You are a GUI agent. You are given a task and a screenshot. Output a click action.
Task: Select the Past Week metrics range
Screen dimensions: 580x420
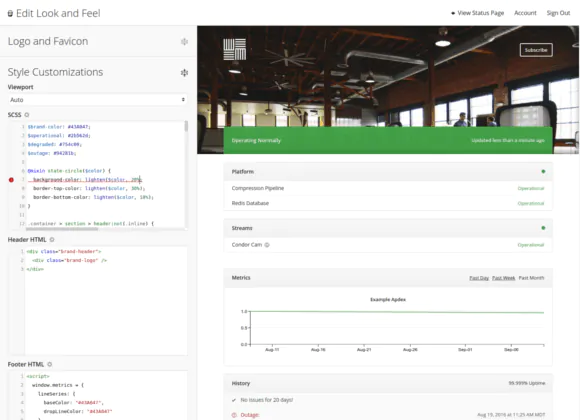click(x=503, y=278)
